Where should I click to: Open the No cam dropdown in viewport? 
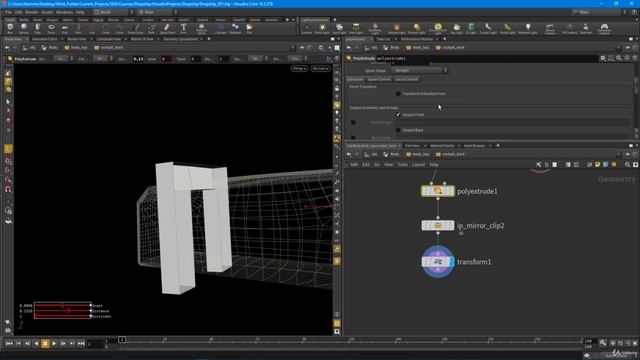coord(320,69)
